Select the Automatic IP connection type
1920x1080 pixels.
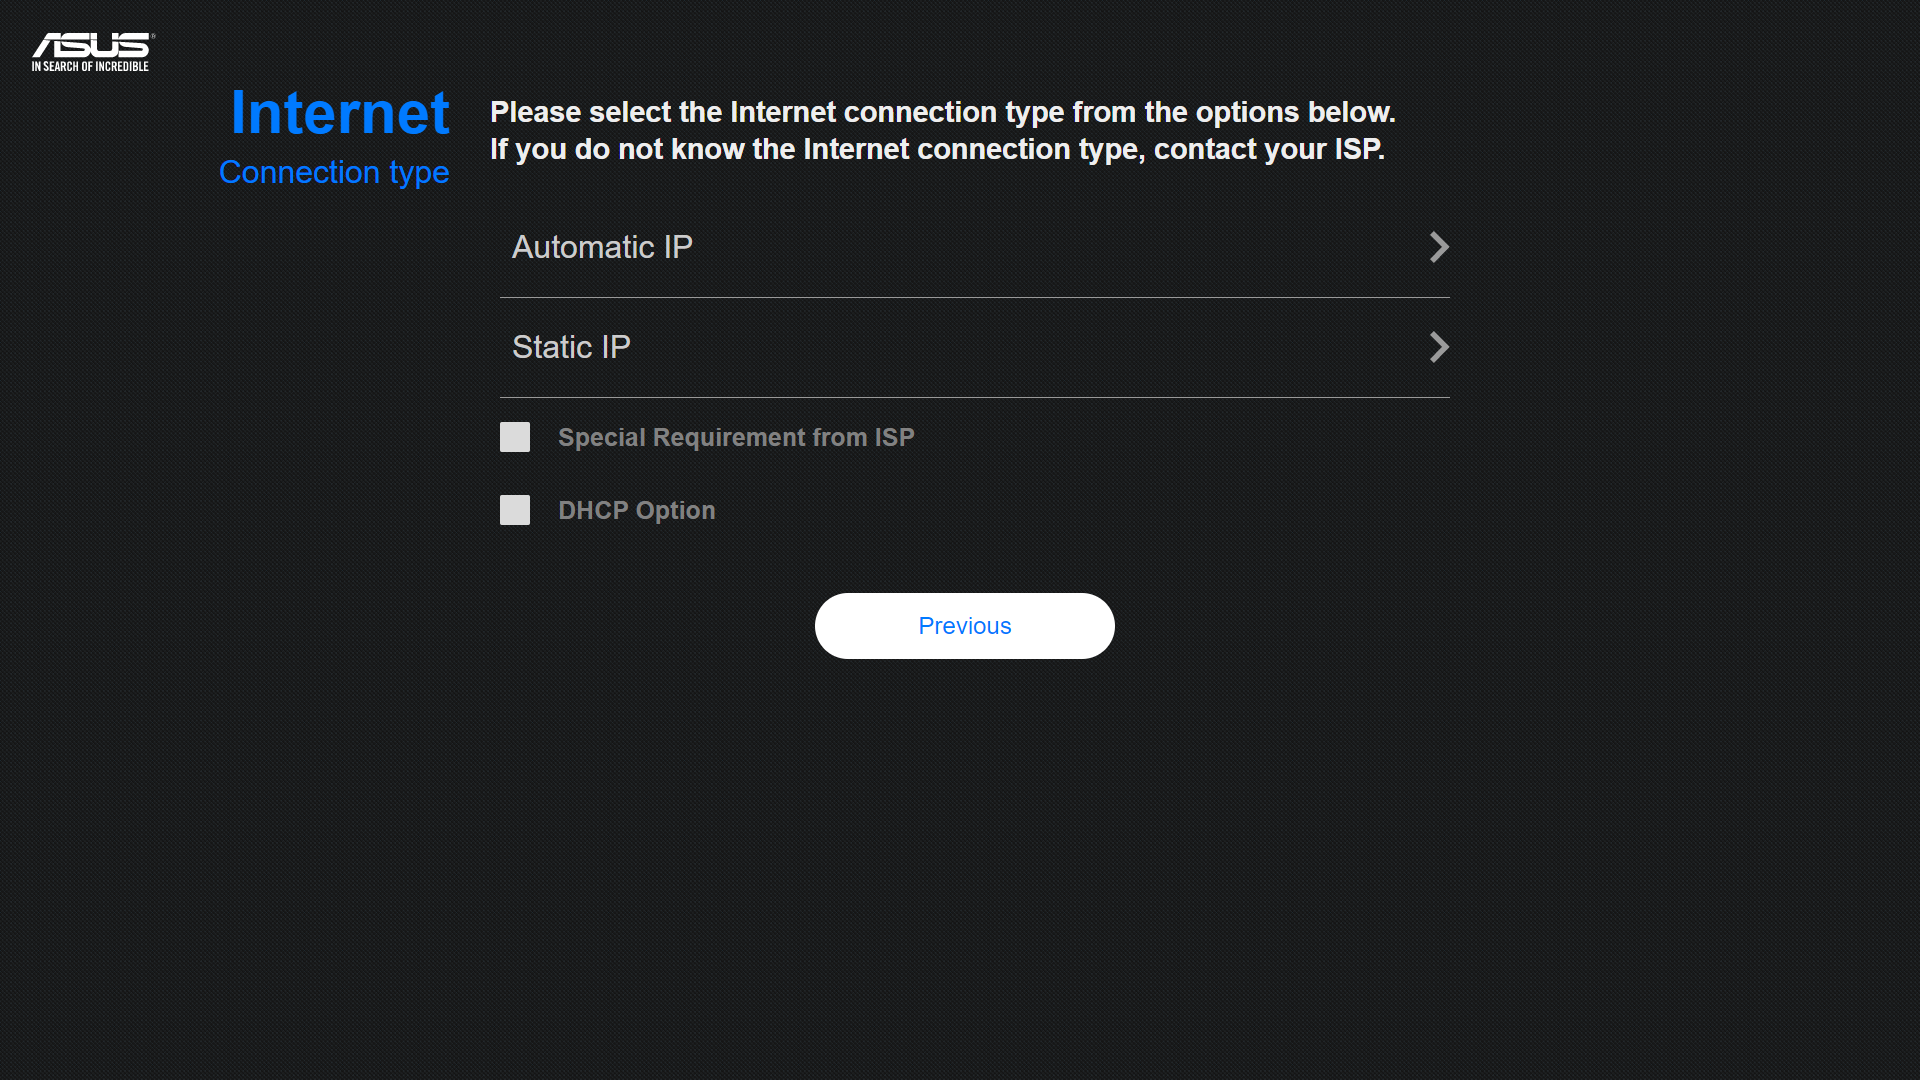[x=974, y=247]
